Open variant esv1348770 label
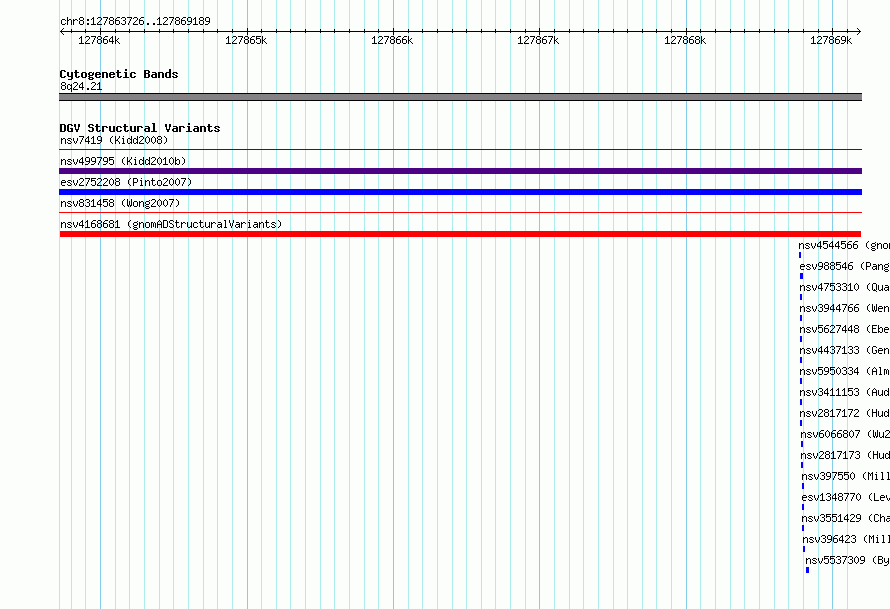This screenshot has width=890, height=609. click(846, 497)
